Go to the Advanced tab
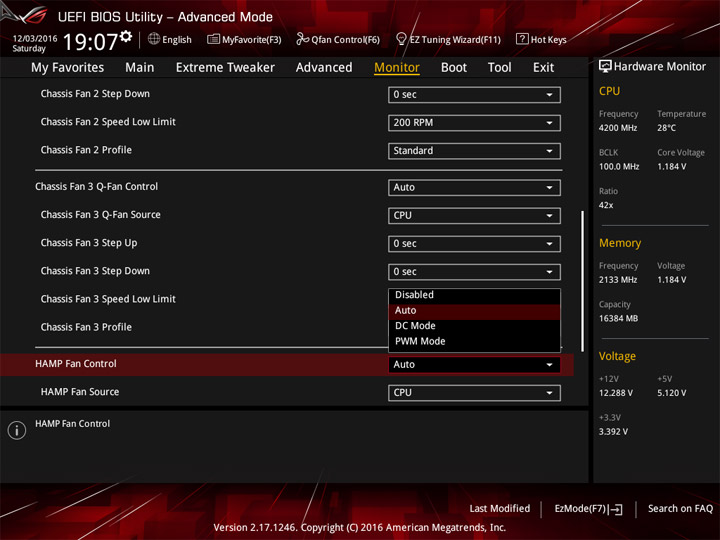The width and height of the screenshot is (720, 540). coord(324,68)
